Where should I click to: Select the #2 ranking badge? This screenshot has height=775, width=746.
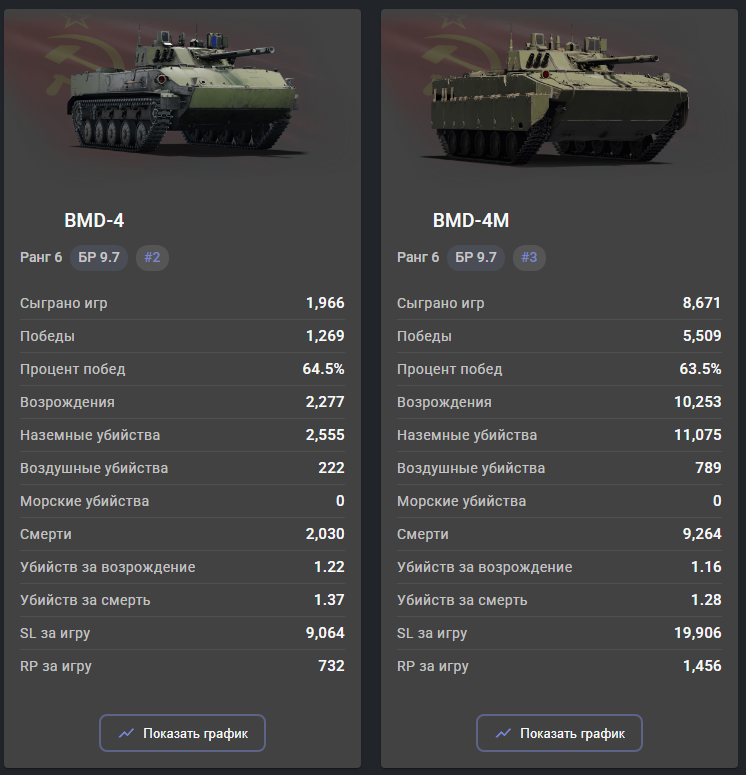point(152,257)
